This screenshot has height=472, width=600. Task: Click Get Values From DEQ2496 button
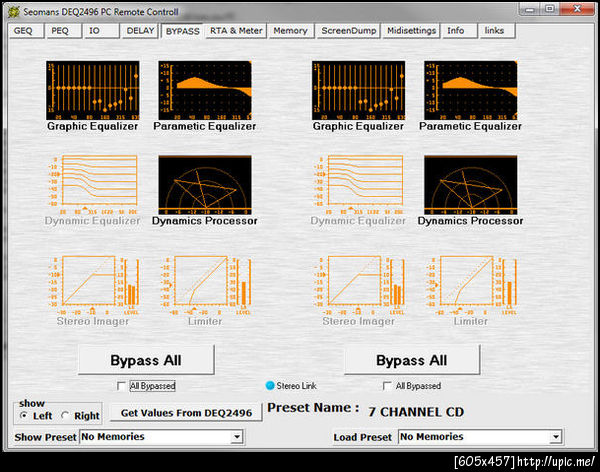click(186, 413)
